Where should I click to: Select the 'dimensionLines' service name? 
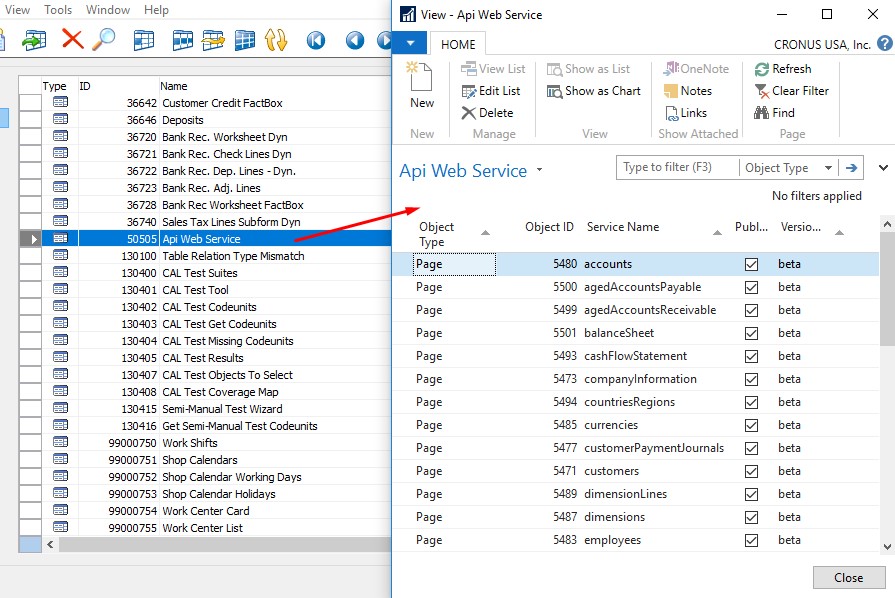625,494
